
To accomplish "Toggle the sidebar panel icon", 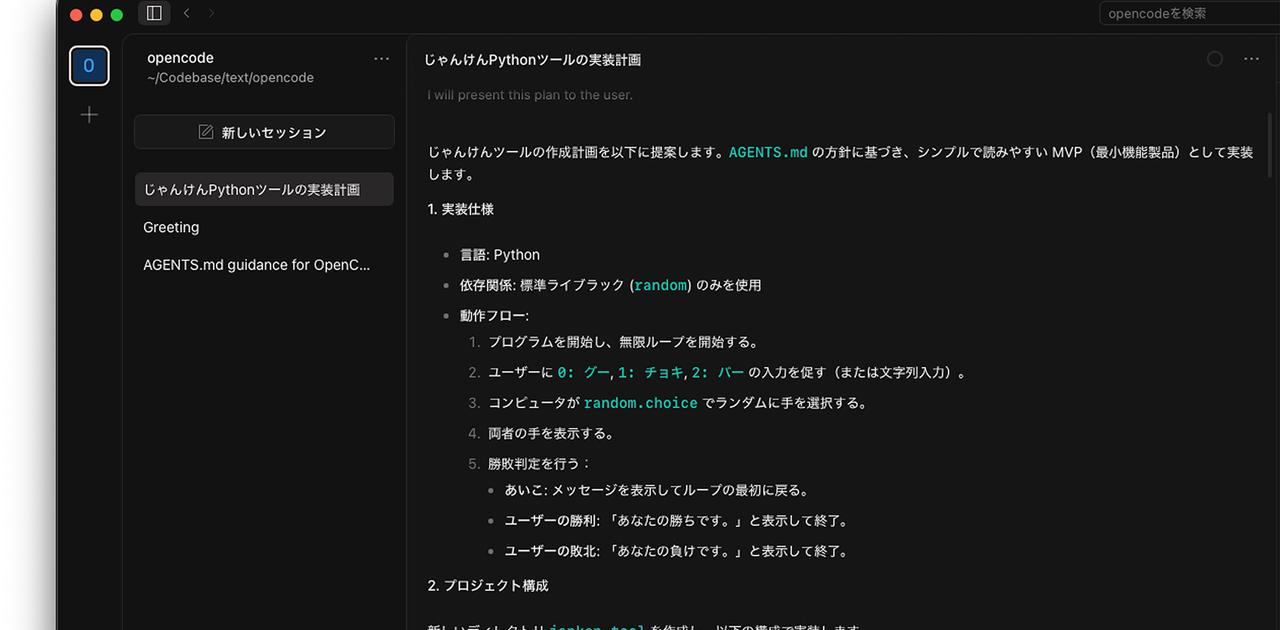I will click(154, 13).
